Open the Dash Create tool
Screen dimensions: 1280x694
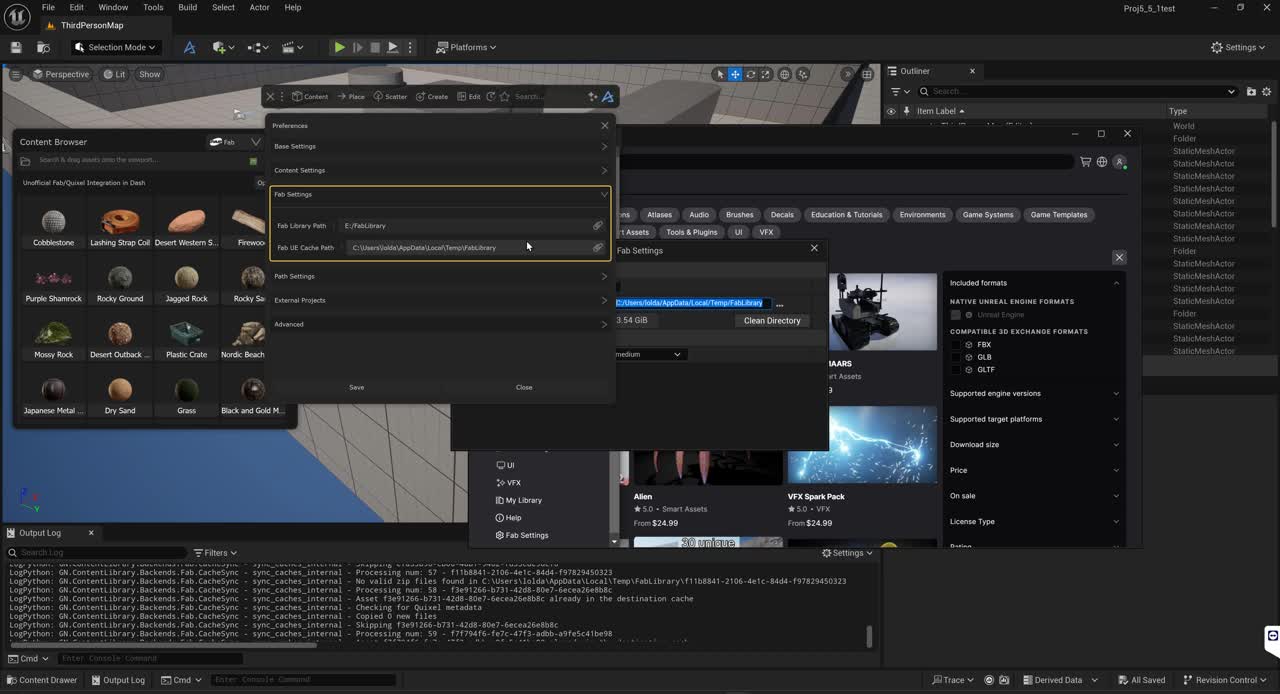(x=432, y=96)
